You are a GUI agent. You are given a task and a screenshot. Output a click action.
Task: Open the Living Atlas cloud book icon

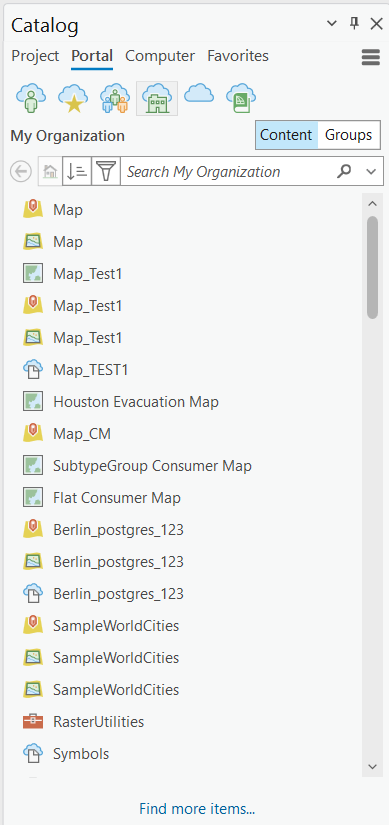[241, 98]
